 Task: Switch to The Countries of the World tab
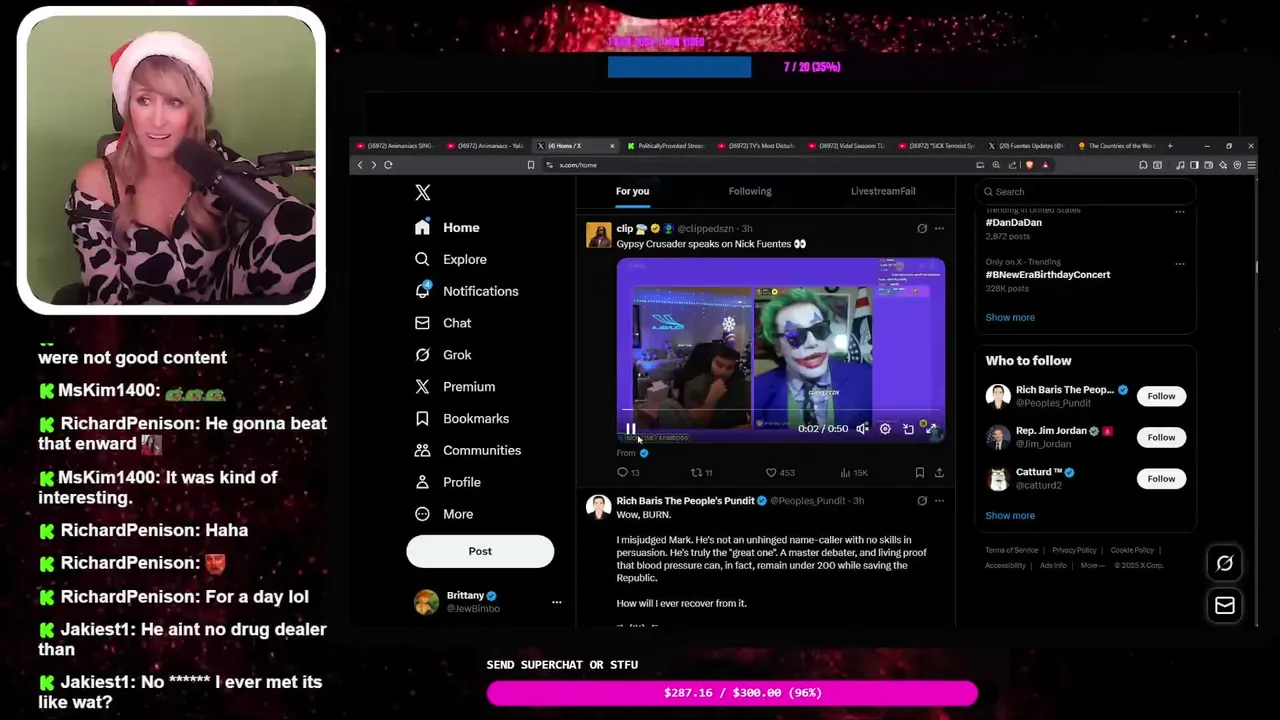tap(1118, 146)
